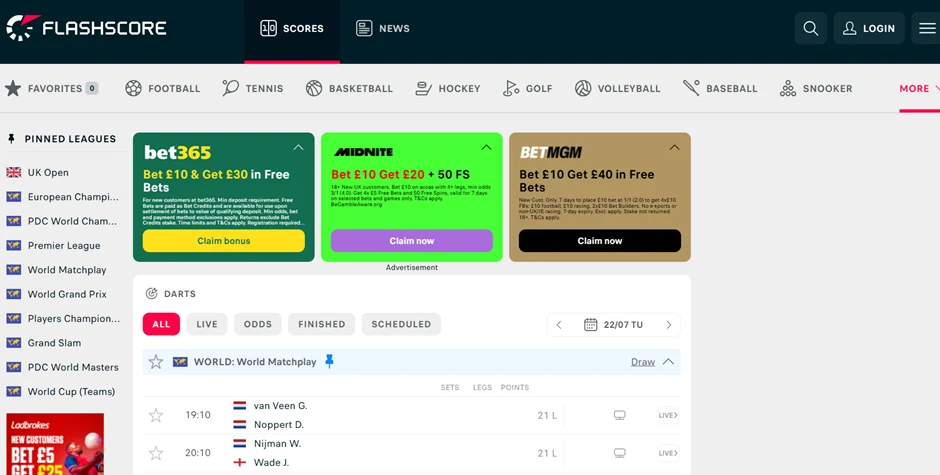The image size is (940, 475).
Task: Select the Snooker sport icon
Action: (788, 88)
